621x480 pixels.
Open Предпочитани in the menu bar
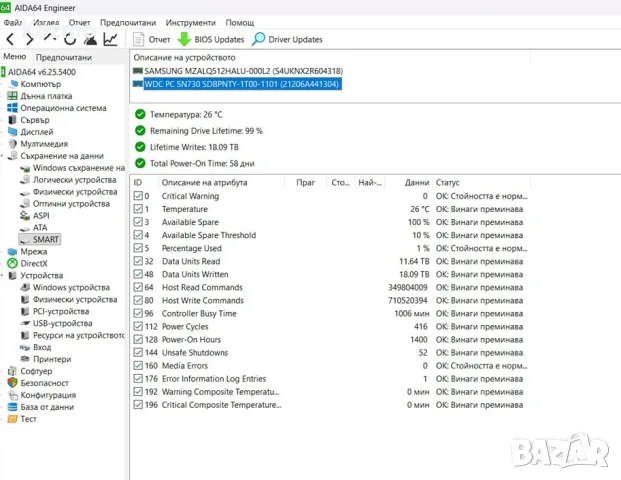(x=128, y=23)
